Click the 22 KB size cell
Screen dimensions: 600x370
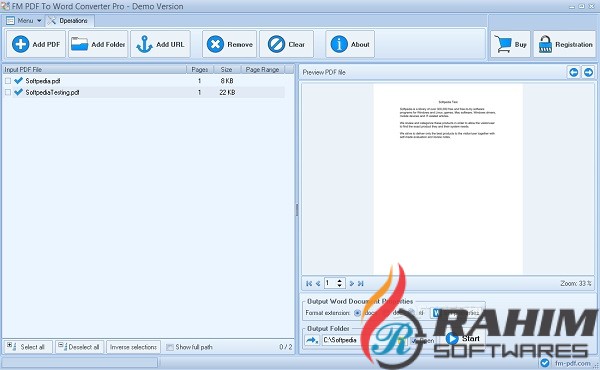click(227, 92)
